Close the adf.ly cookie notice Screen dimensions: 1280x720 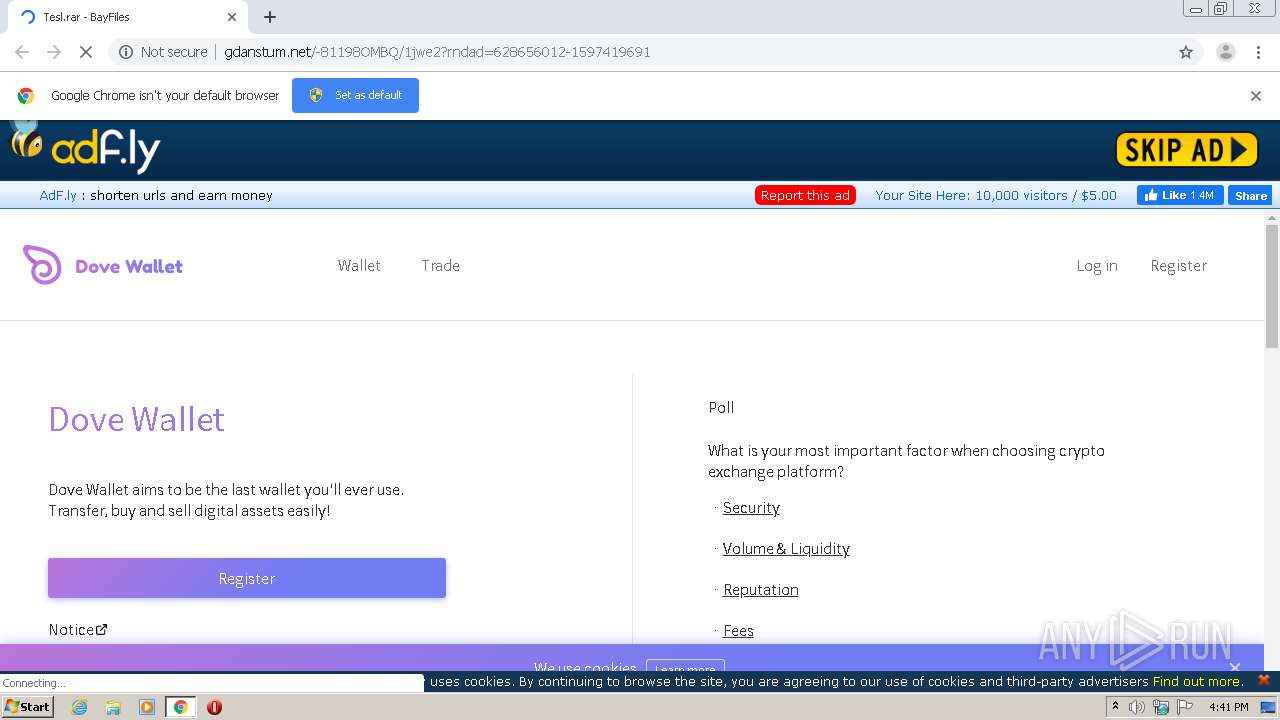1263,680
